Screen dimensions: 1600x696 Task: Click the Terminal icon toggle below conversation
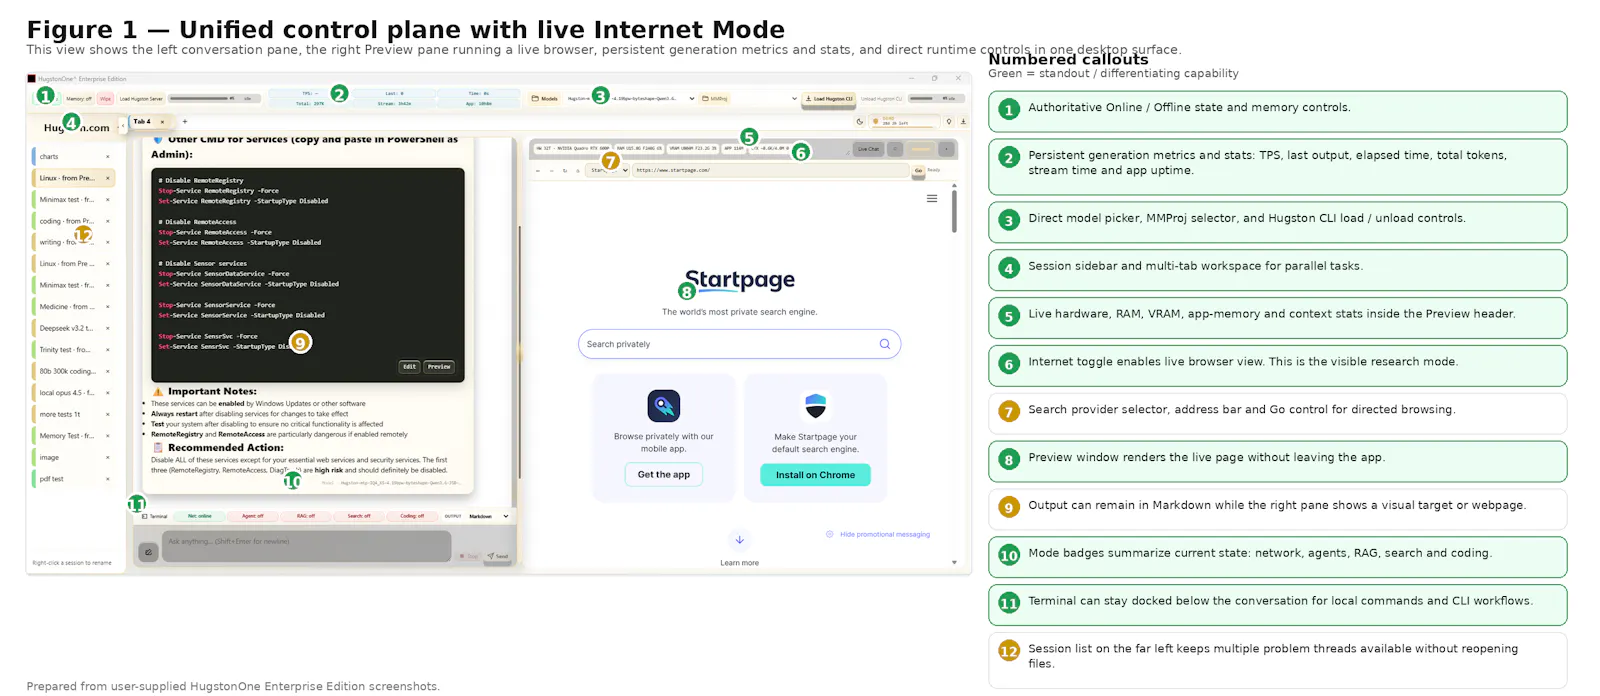pos(154,516)
